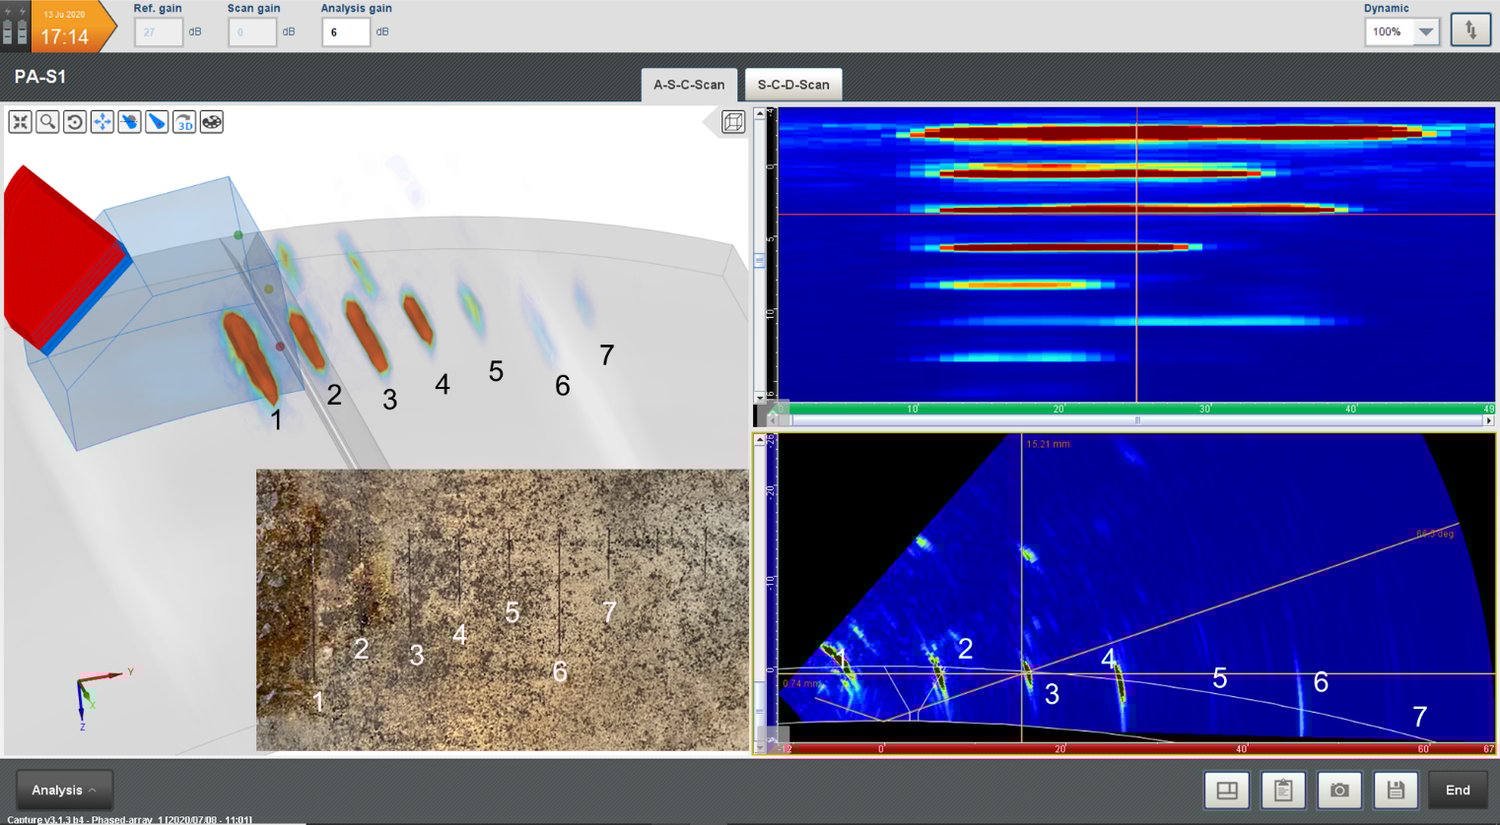Enable the 3D rotation mode icon
The image size is (1500, 825).
tap(183, 121)
